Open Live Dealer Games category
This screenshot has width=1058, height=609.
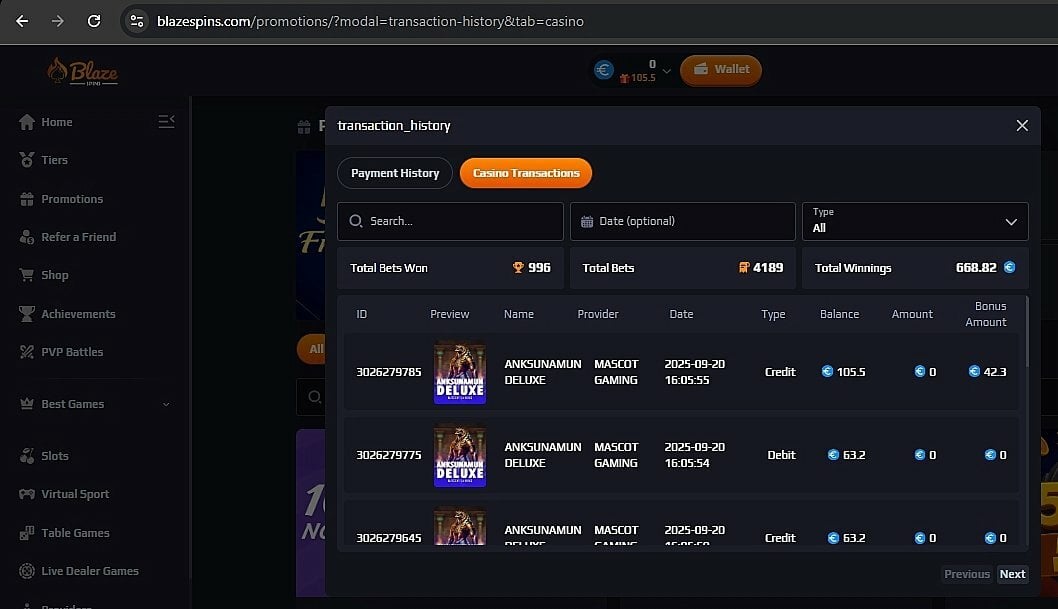click(90, 571)
